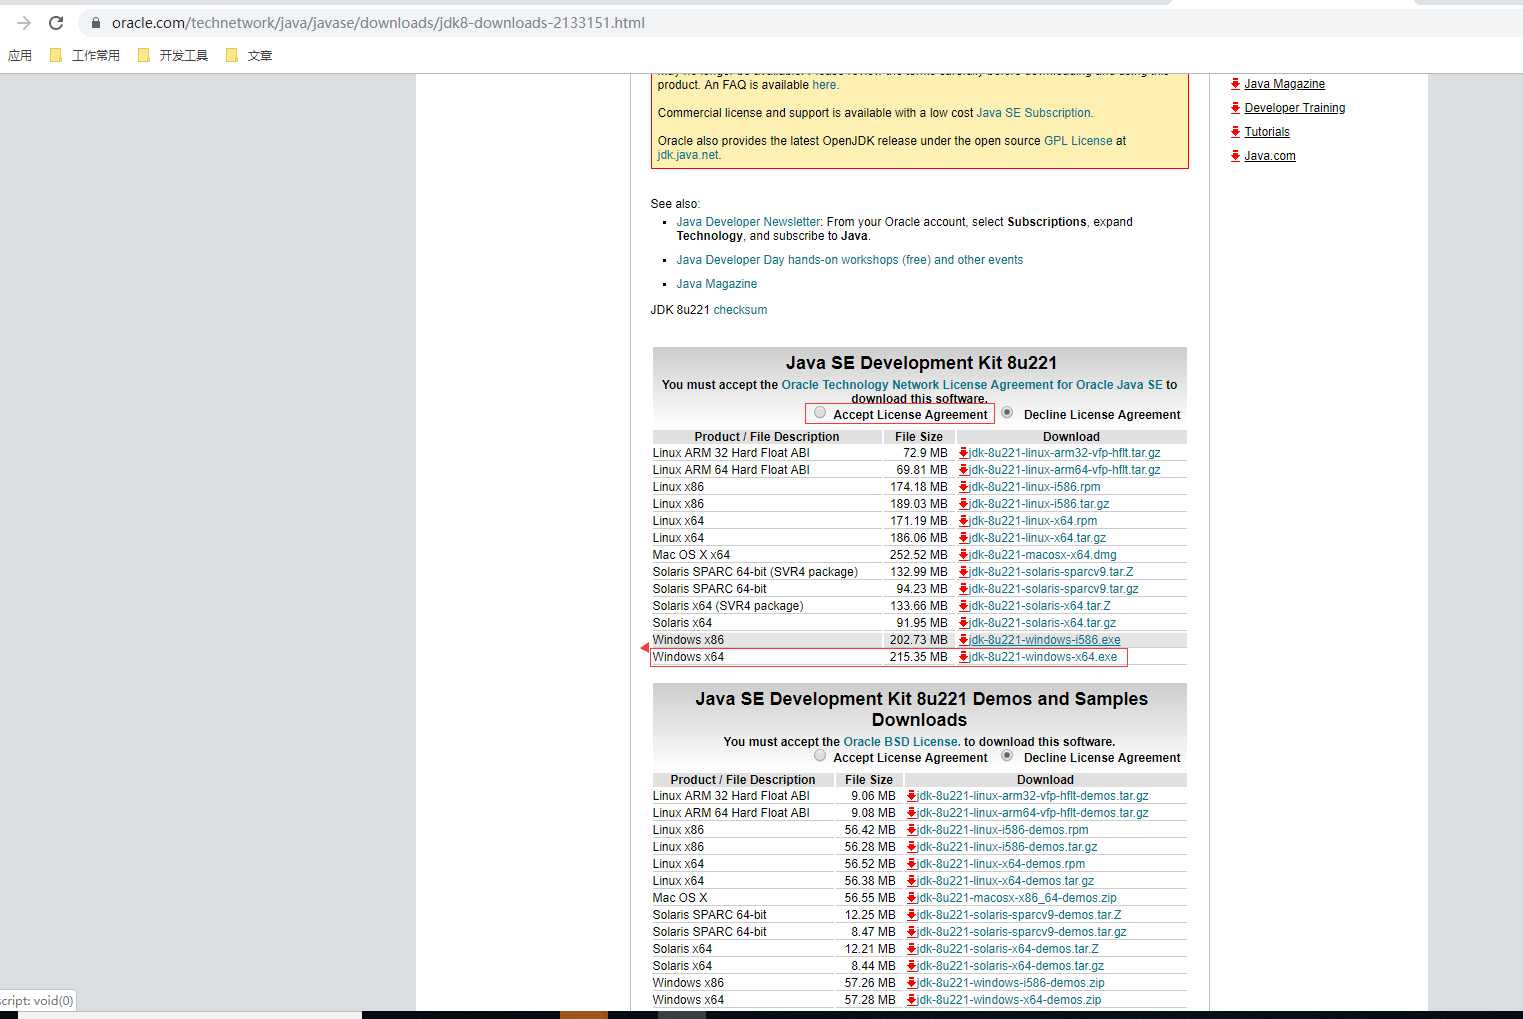Open Tutorials sidebar link

(1266, 132)
